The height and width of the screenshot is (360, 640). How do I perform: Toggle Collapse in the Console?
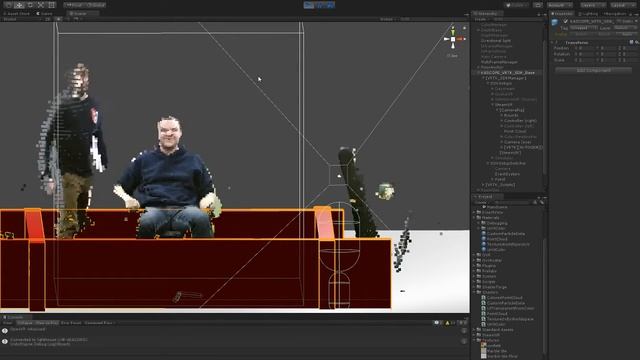tap(24, 323)
